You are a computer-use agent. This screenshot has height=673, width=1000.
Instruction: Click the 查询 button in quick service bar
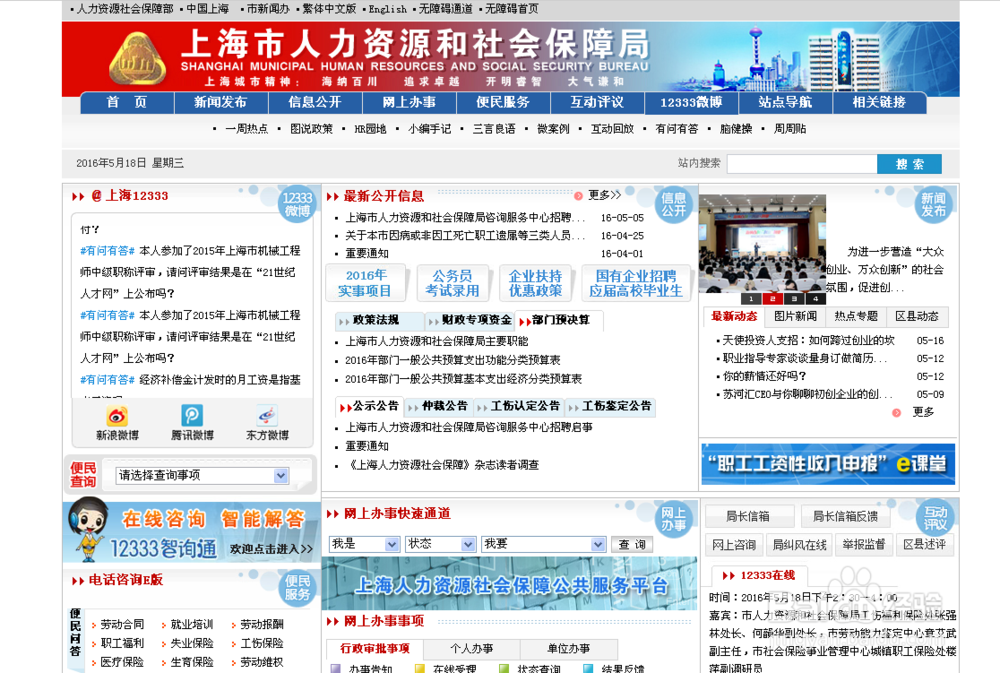(633, 543)
